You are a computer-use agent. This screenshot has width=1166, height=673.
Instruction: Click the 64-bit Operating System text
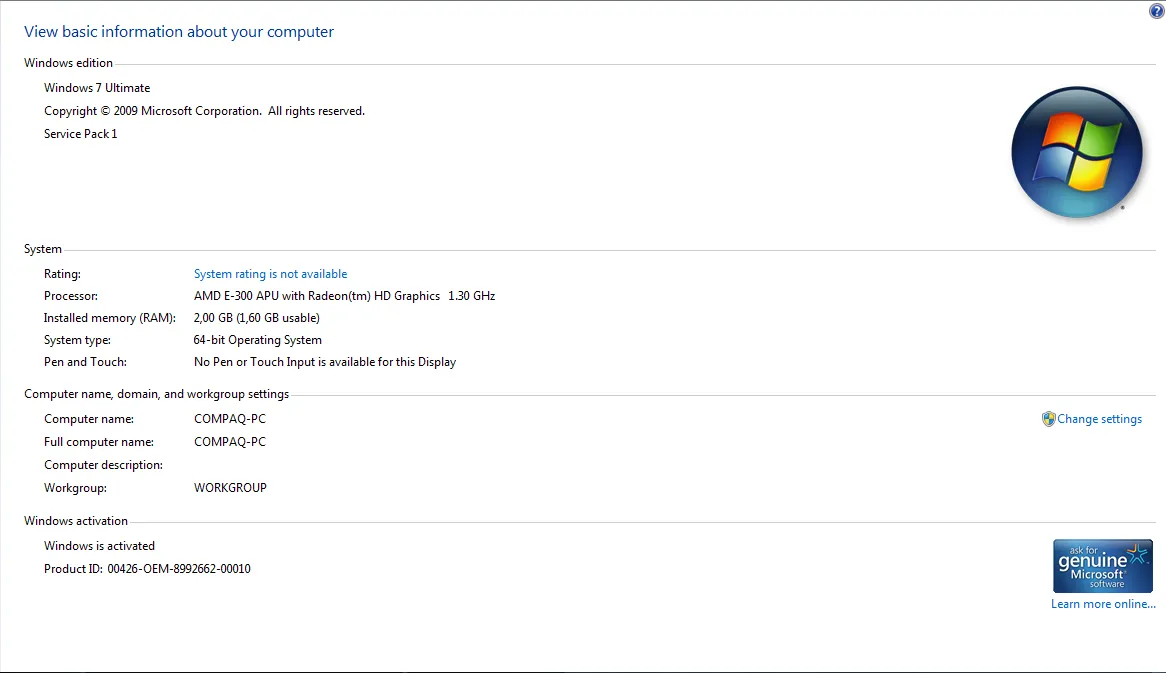258,340
